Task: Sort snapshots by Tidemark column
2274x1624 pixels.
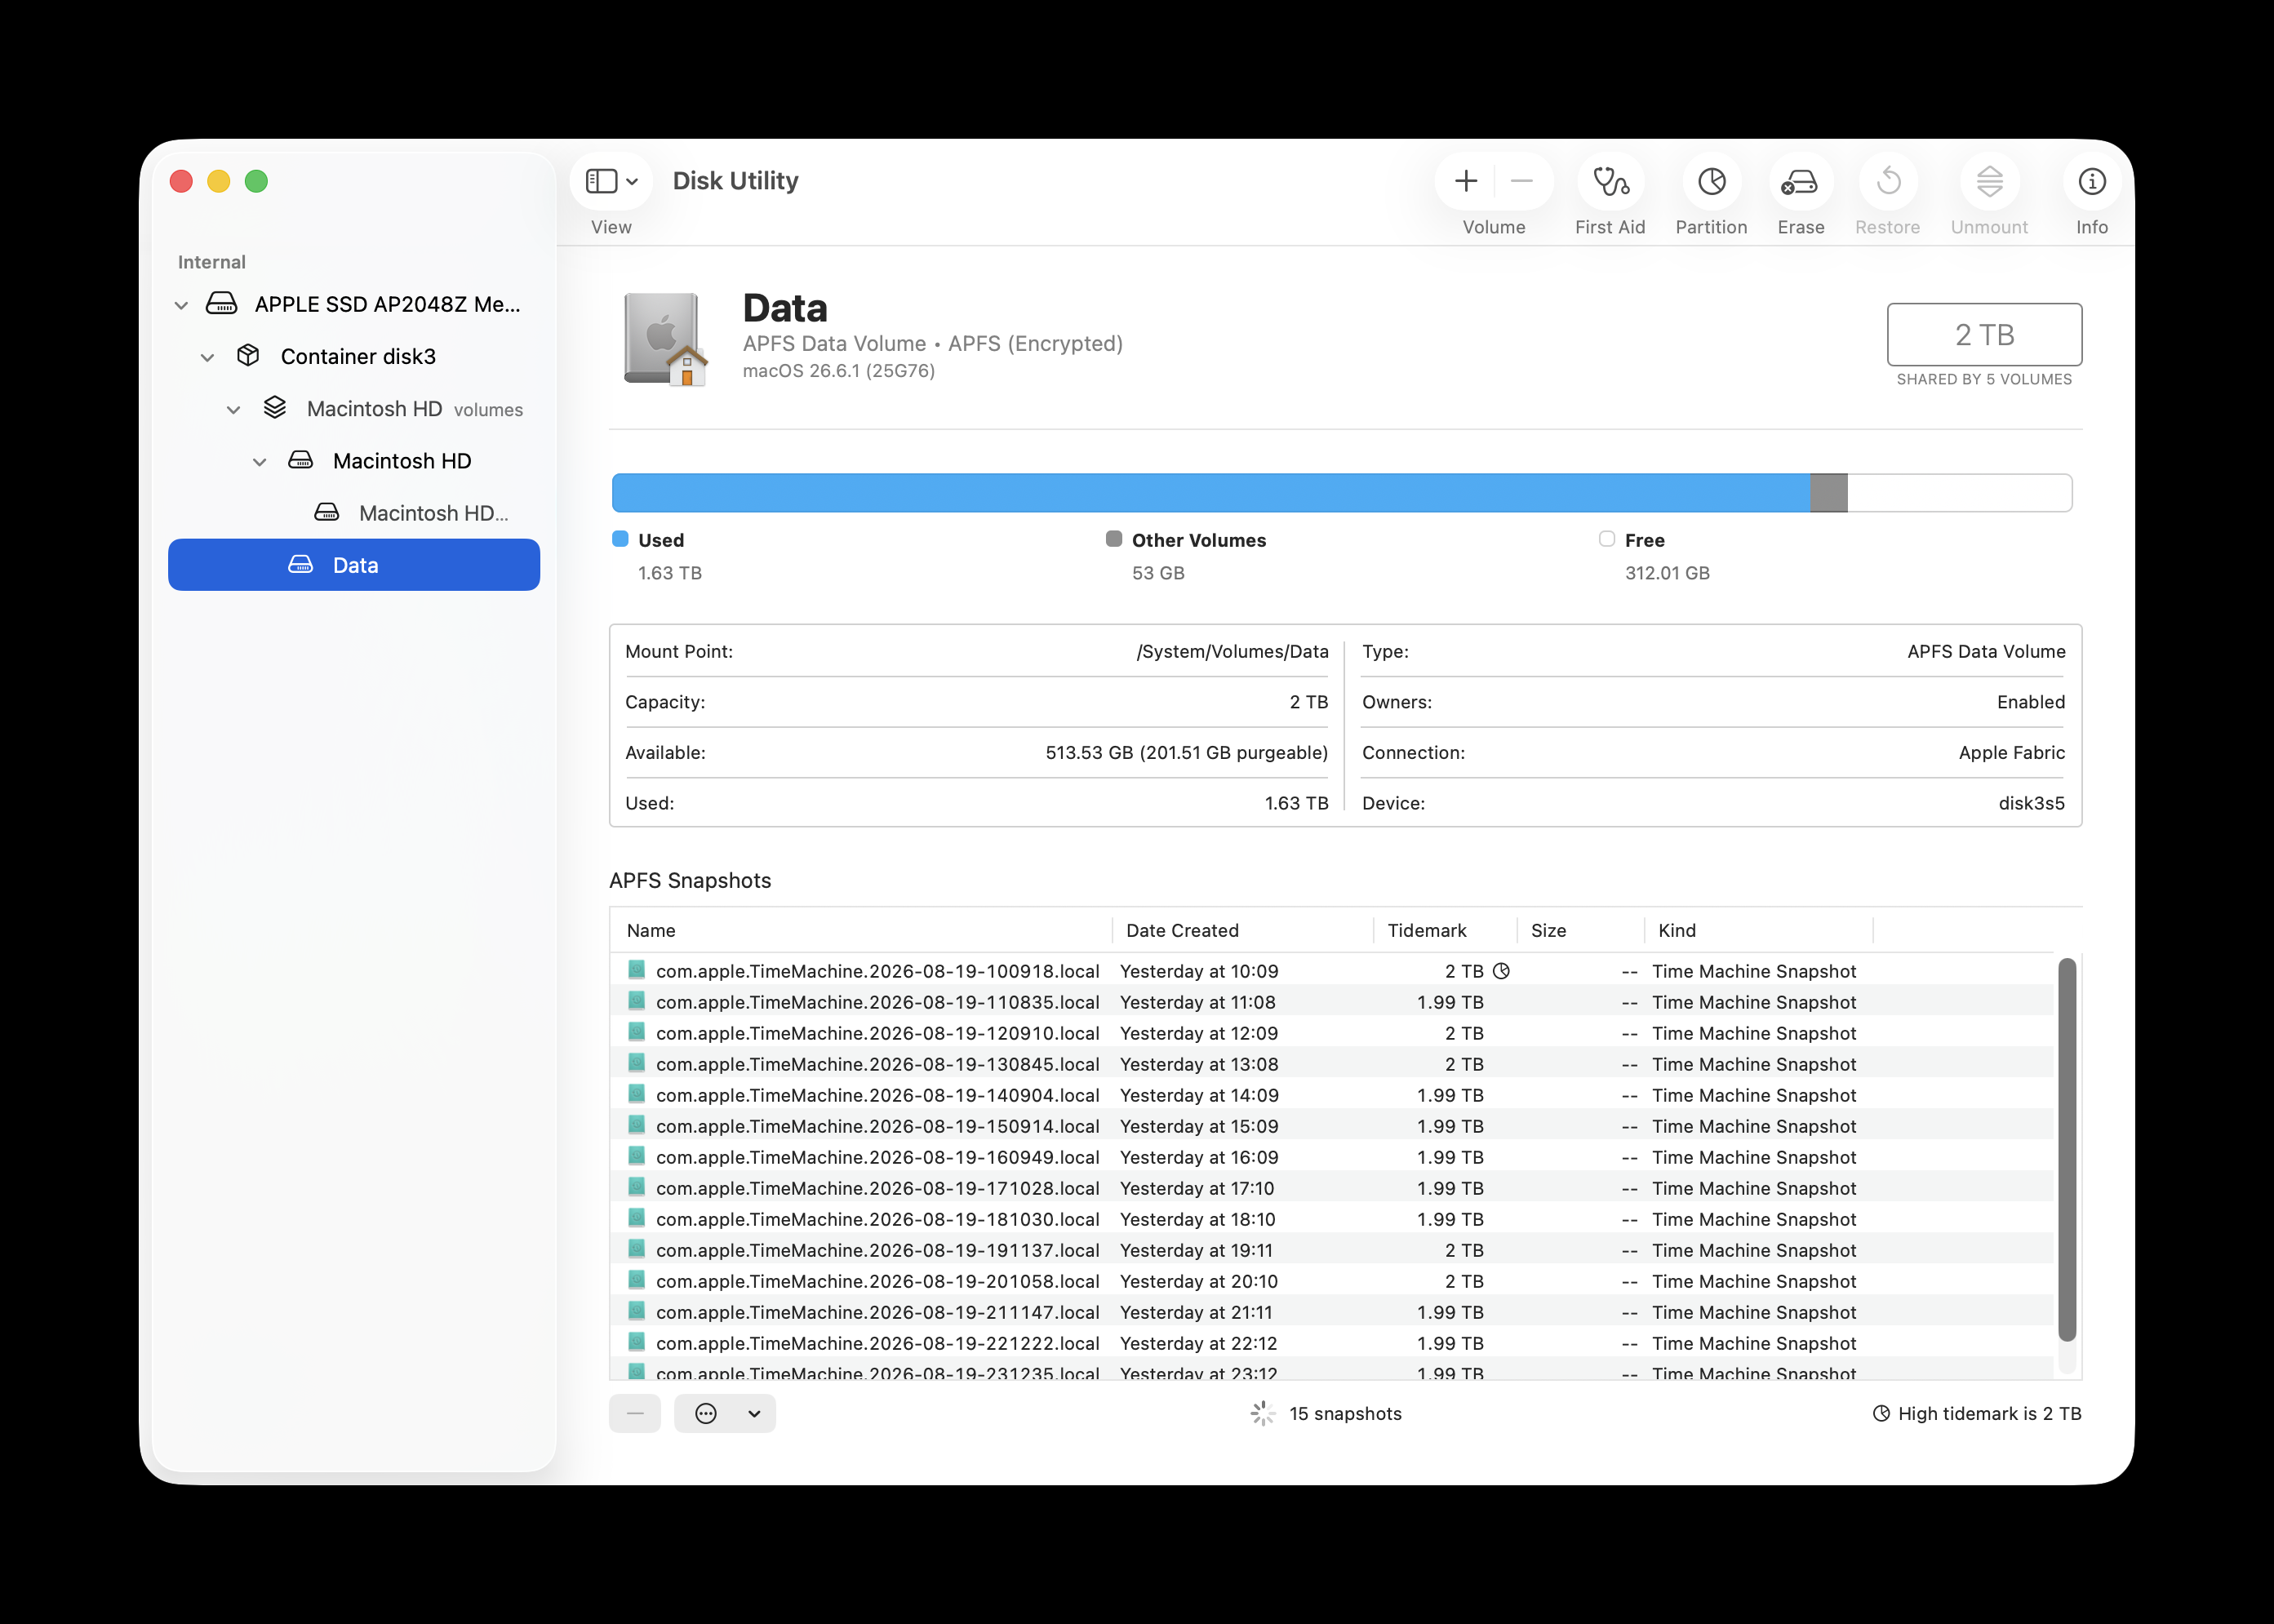Action: coord(1445,930)
